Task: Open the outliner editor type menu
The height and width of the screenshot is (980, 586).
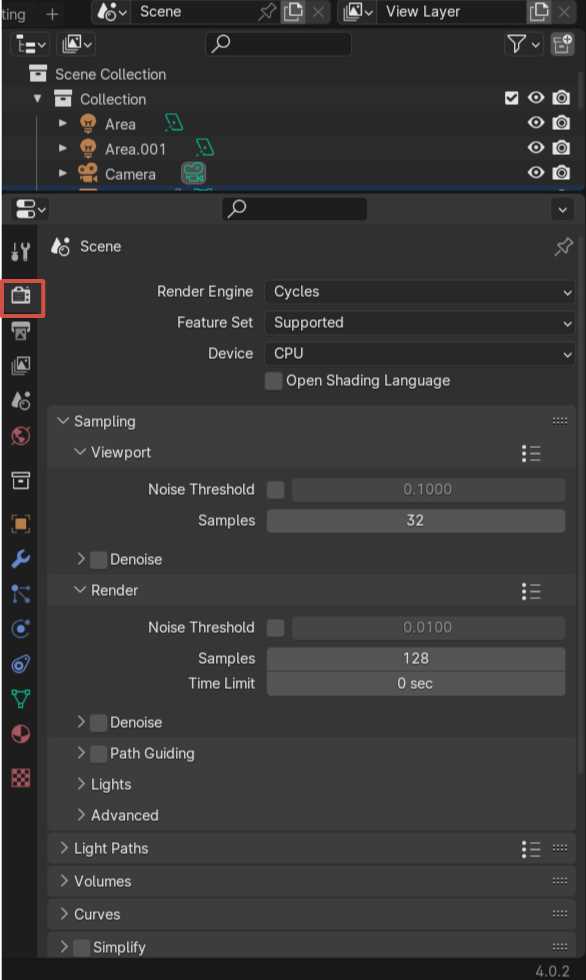Action: coord(30,44)
